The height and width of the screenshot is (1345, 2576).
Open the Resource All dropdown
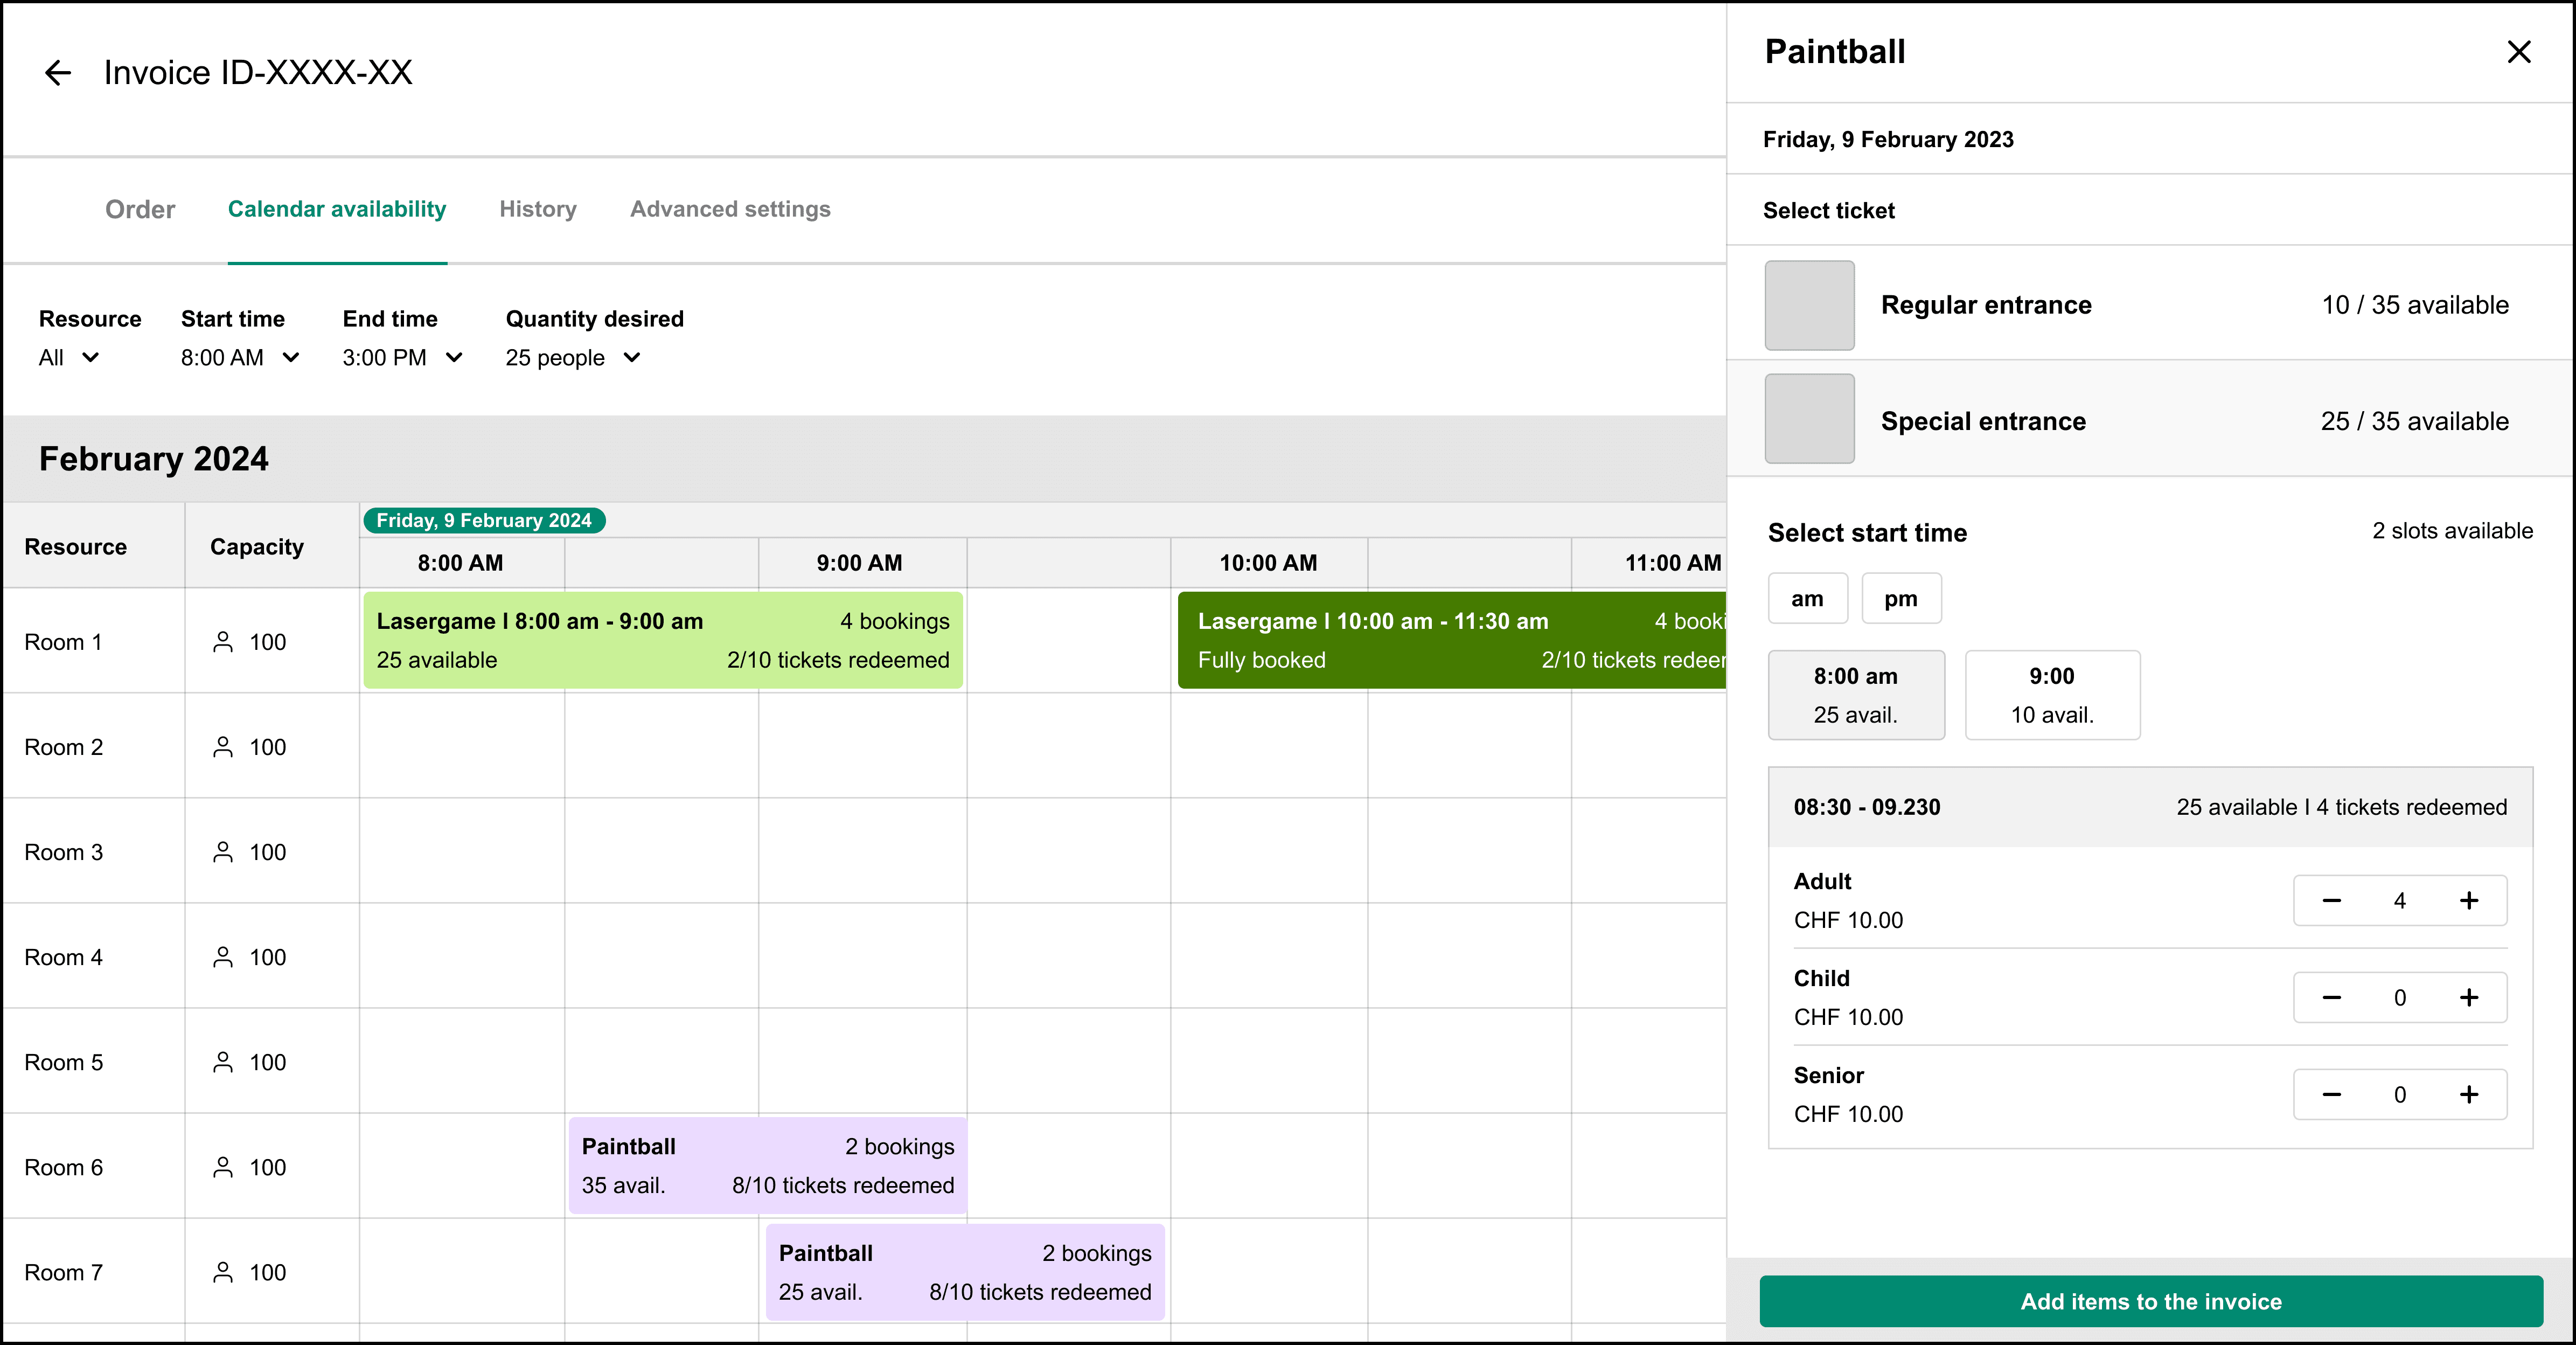tap(69, 358)
